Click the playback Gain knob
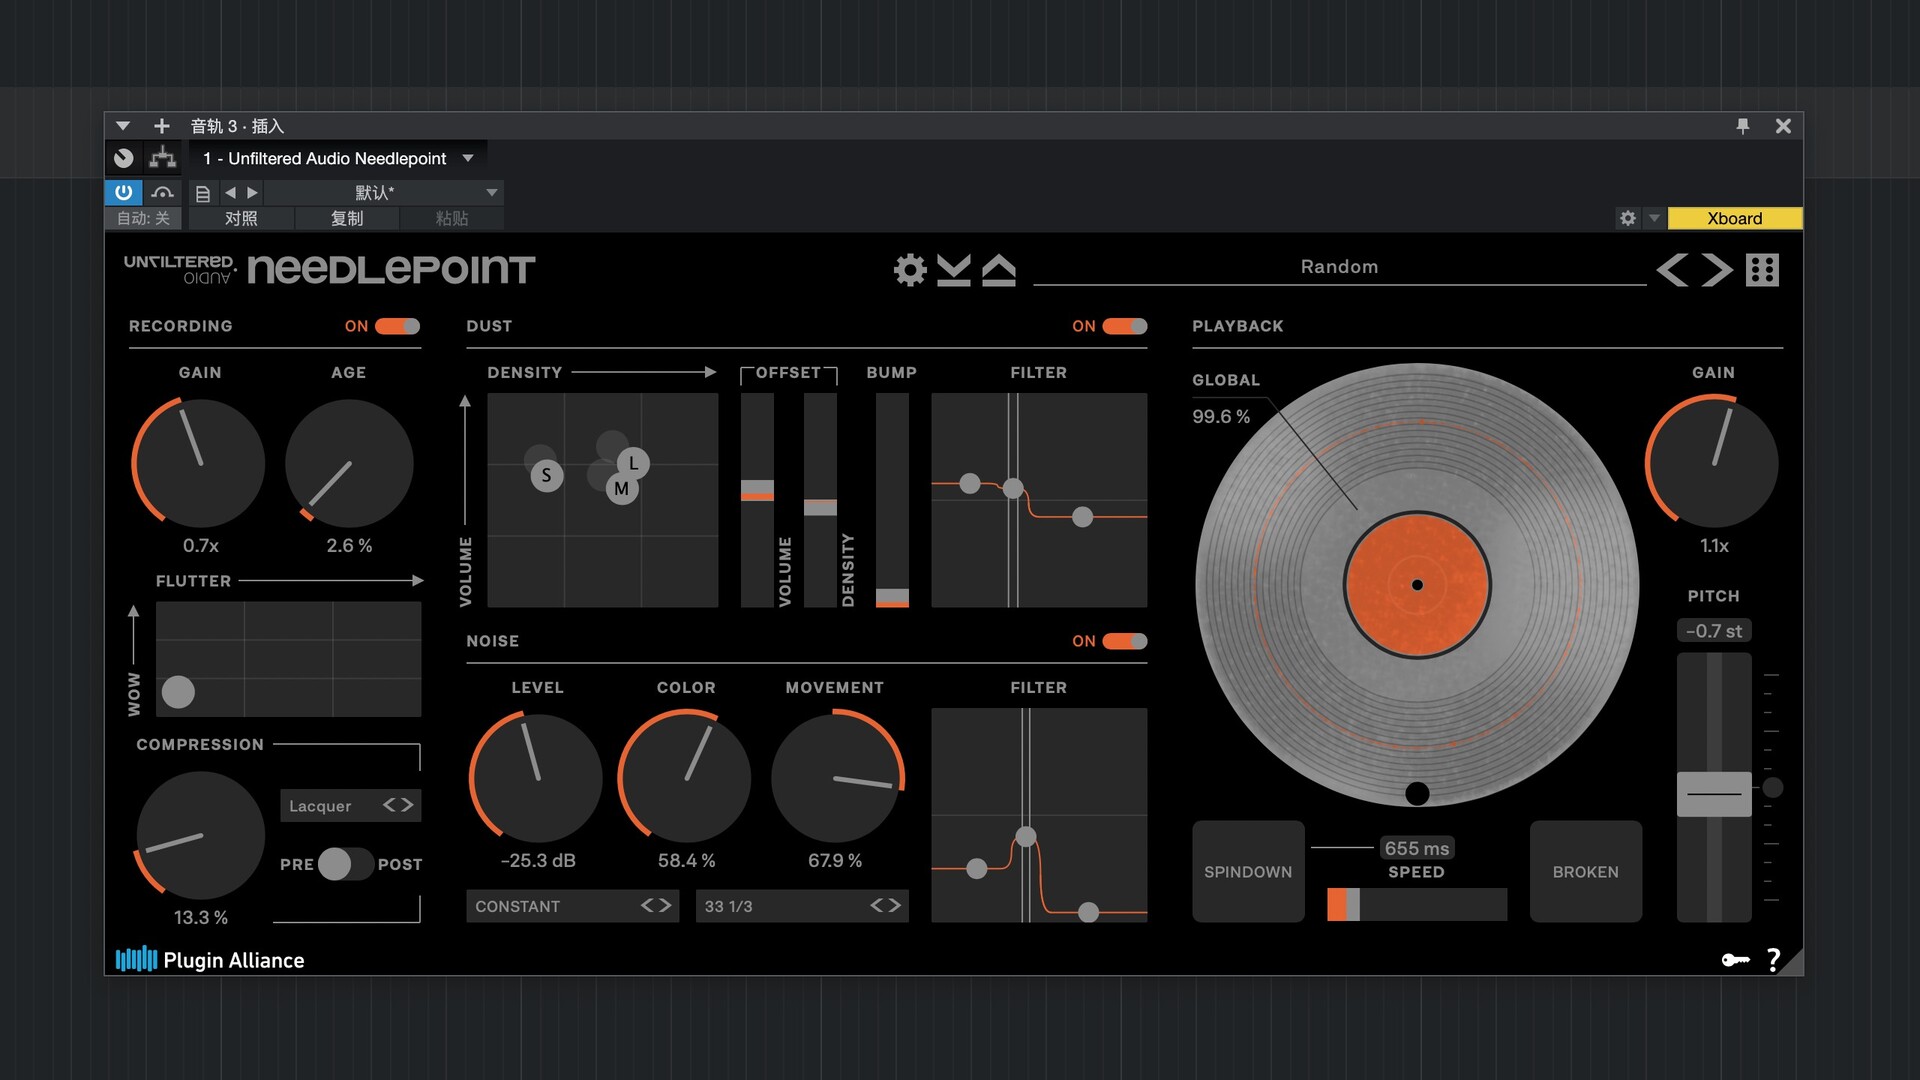Screen dimensions: 1920x1080 (x=1713, y=463)
